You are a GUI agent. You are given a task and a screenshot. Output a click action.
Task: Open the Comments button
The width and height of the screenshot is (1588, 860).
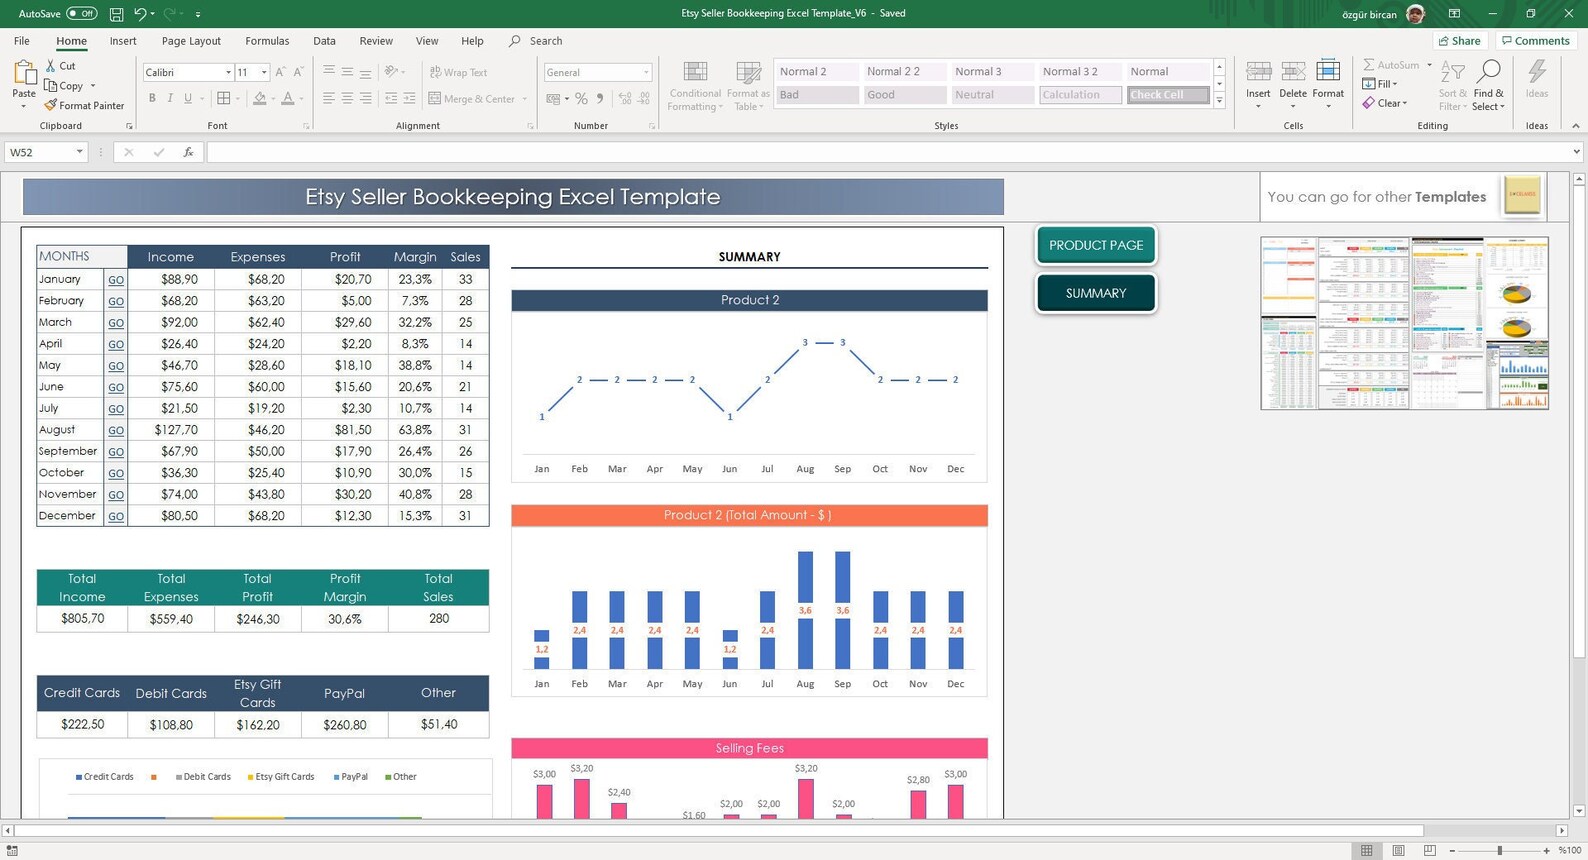click(1536, 41)
